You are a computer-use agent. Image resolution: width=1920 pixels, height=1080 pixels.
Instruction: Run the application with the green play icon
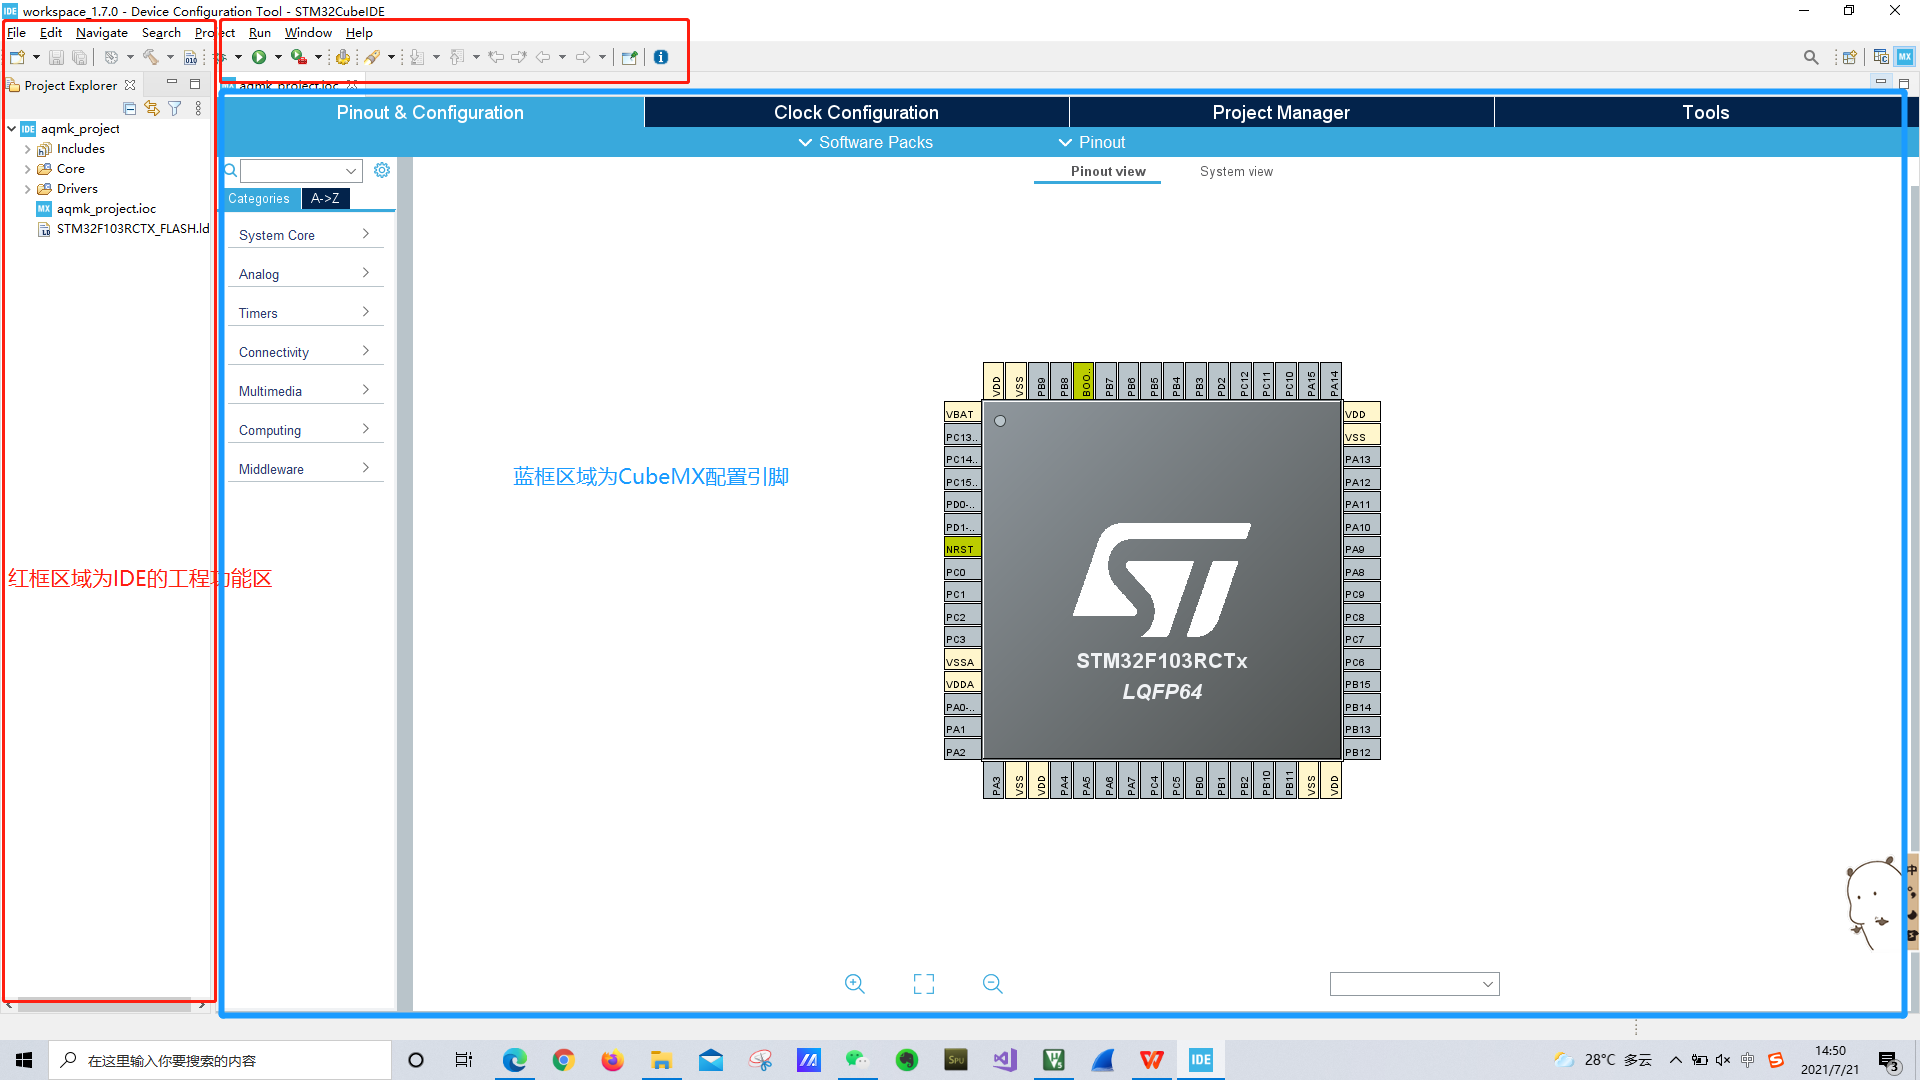pyautogui.click(x=260, y=57)
